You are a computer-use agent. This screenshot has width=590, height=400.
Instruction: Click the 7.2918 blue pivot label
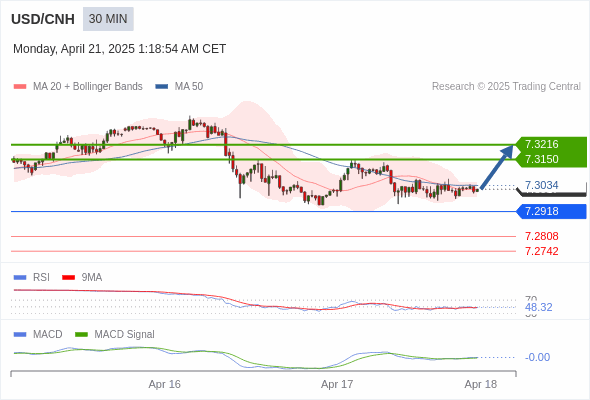pos(551,211)
